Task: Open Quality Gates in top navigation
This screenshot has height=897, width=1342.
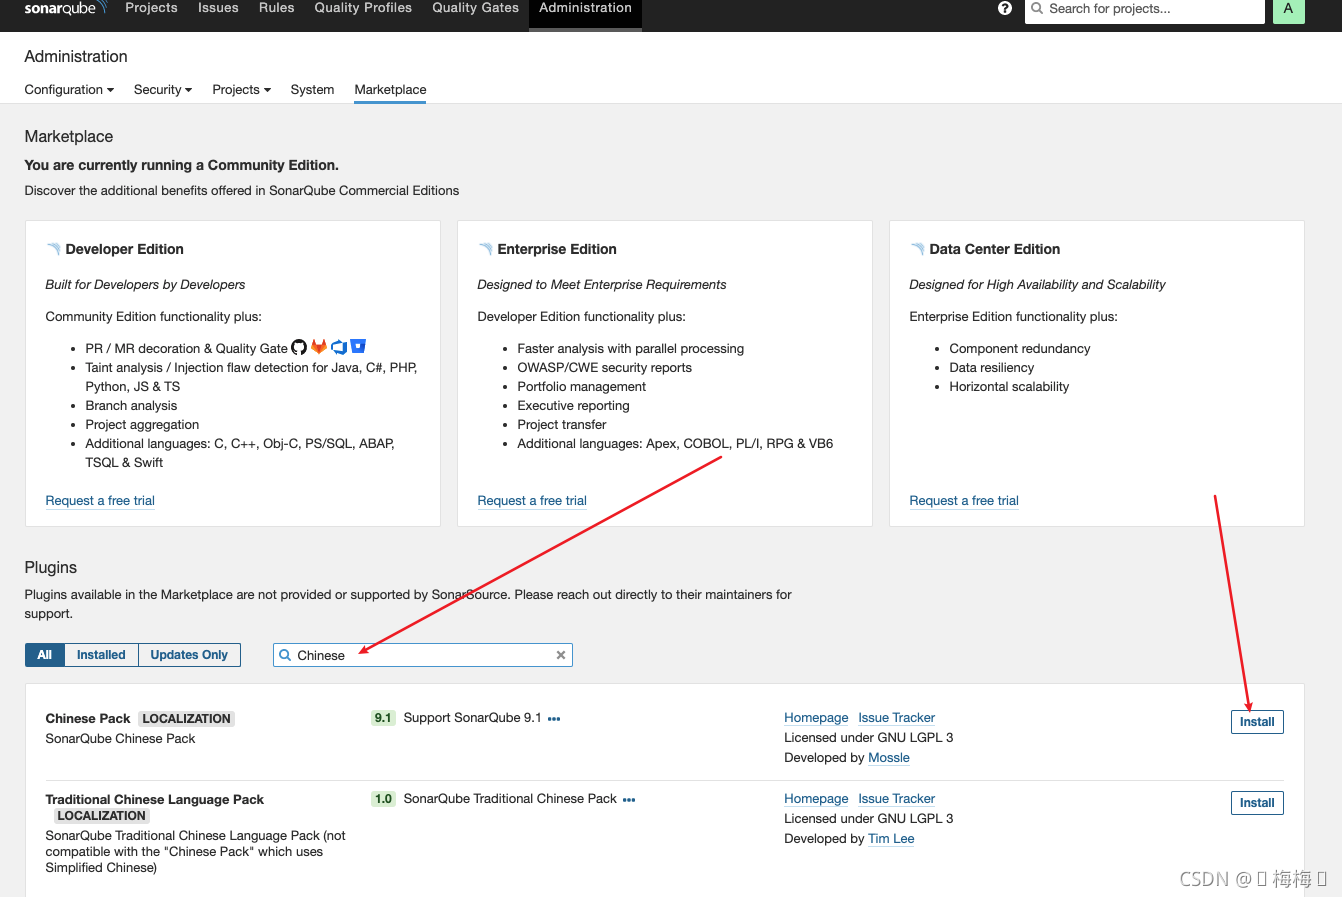Action: [x=475, y=8]
